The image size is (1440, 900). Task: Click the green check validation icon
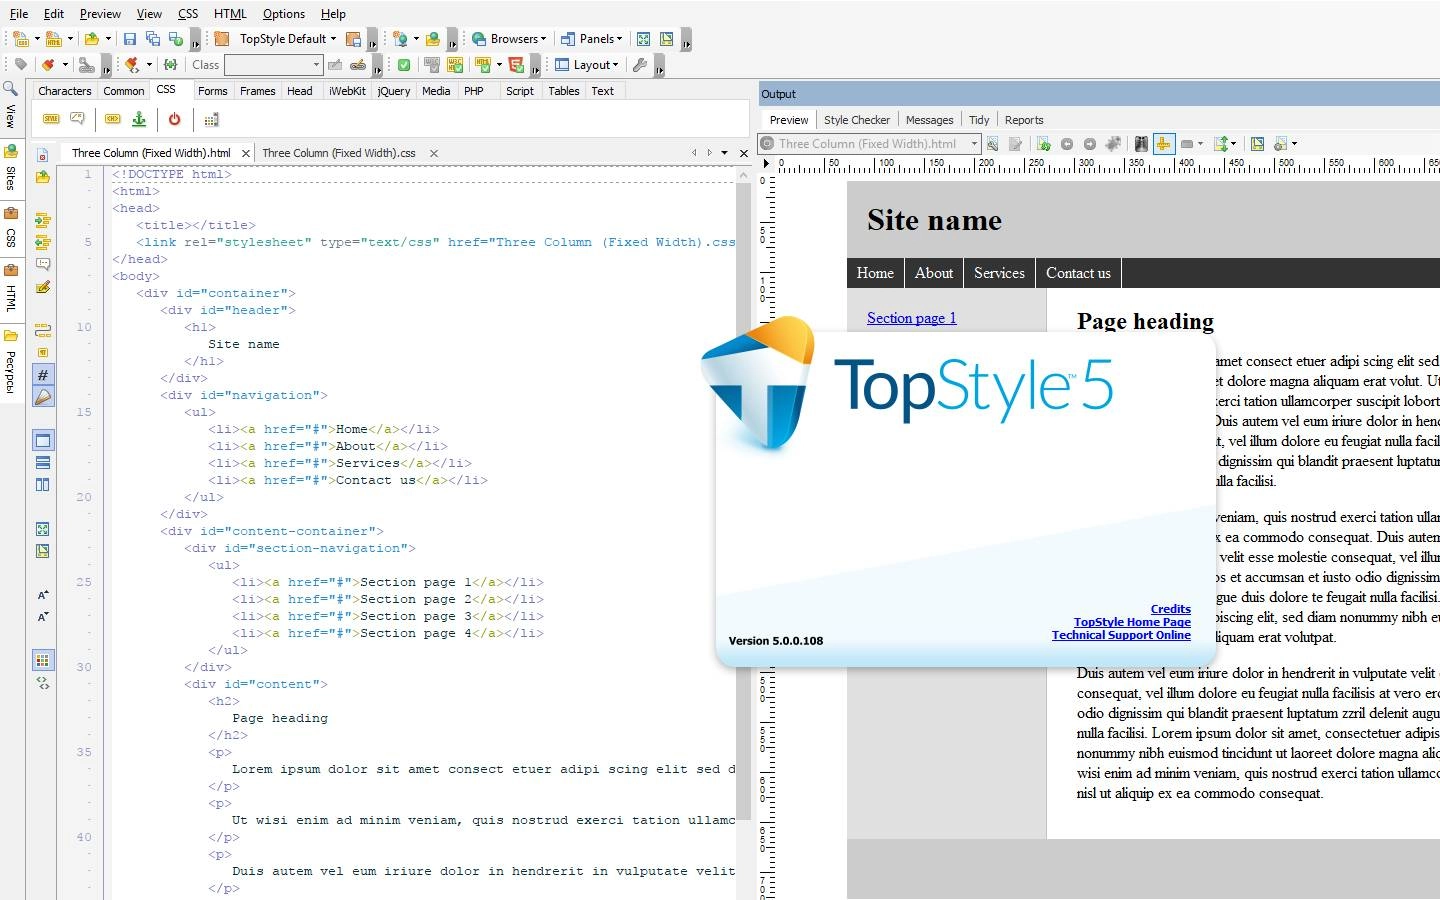tap(404, 65)
